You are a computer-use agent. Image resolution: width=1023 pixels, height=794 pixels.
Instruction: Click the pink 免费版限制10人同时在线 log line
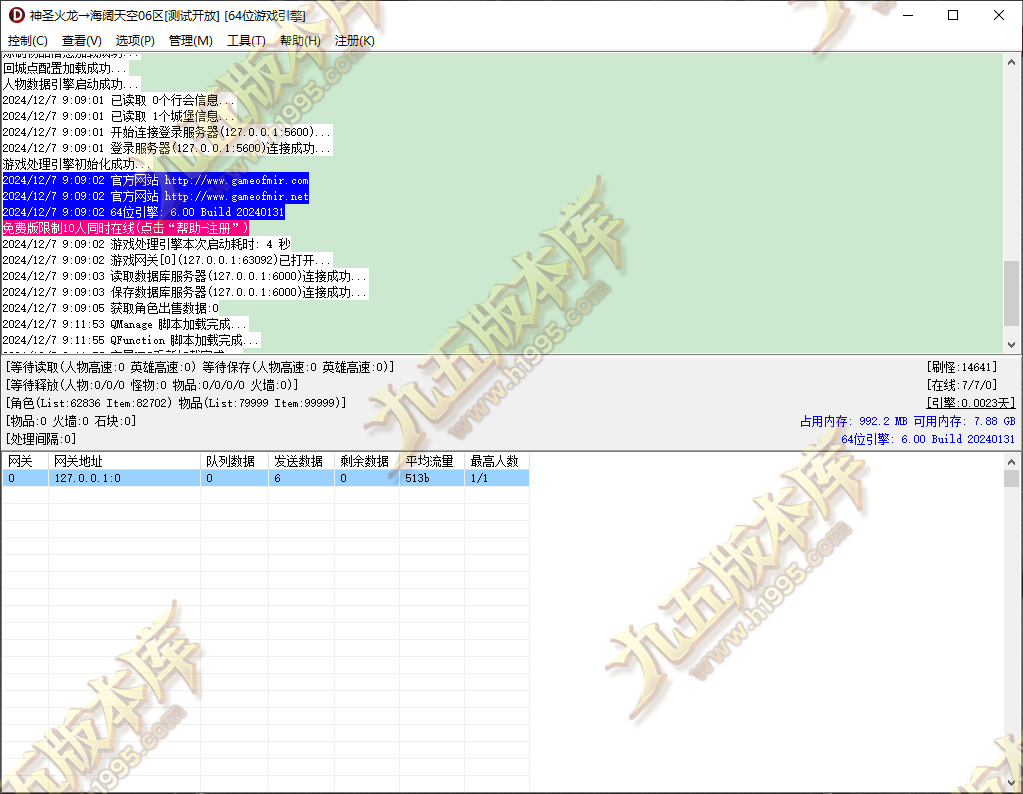click(125, 228)
